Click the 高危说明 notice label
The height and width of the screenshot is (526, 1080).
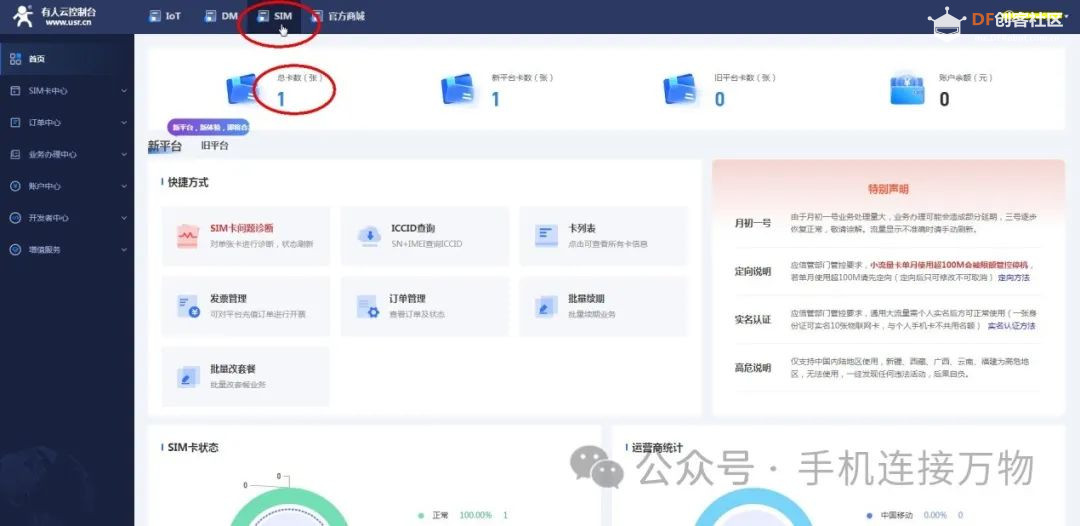752,368
